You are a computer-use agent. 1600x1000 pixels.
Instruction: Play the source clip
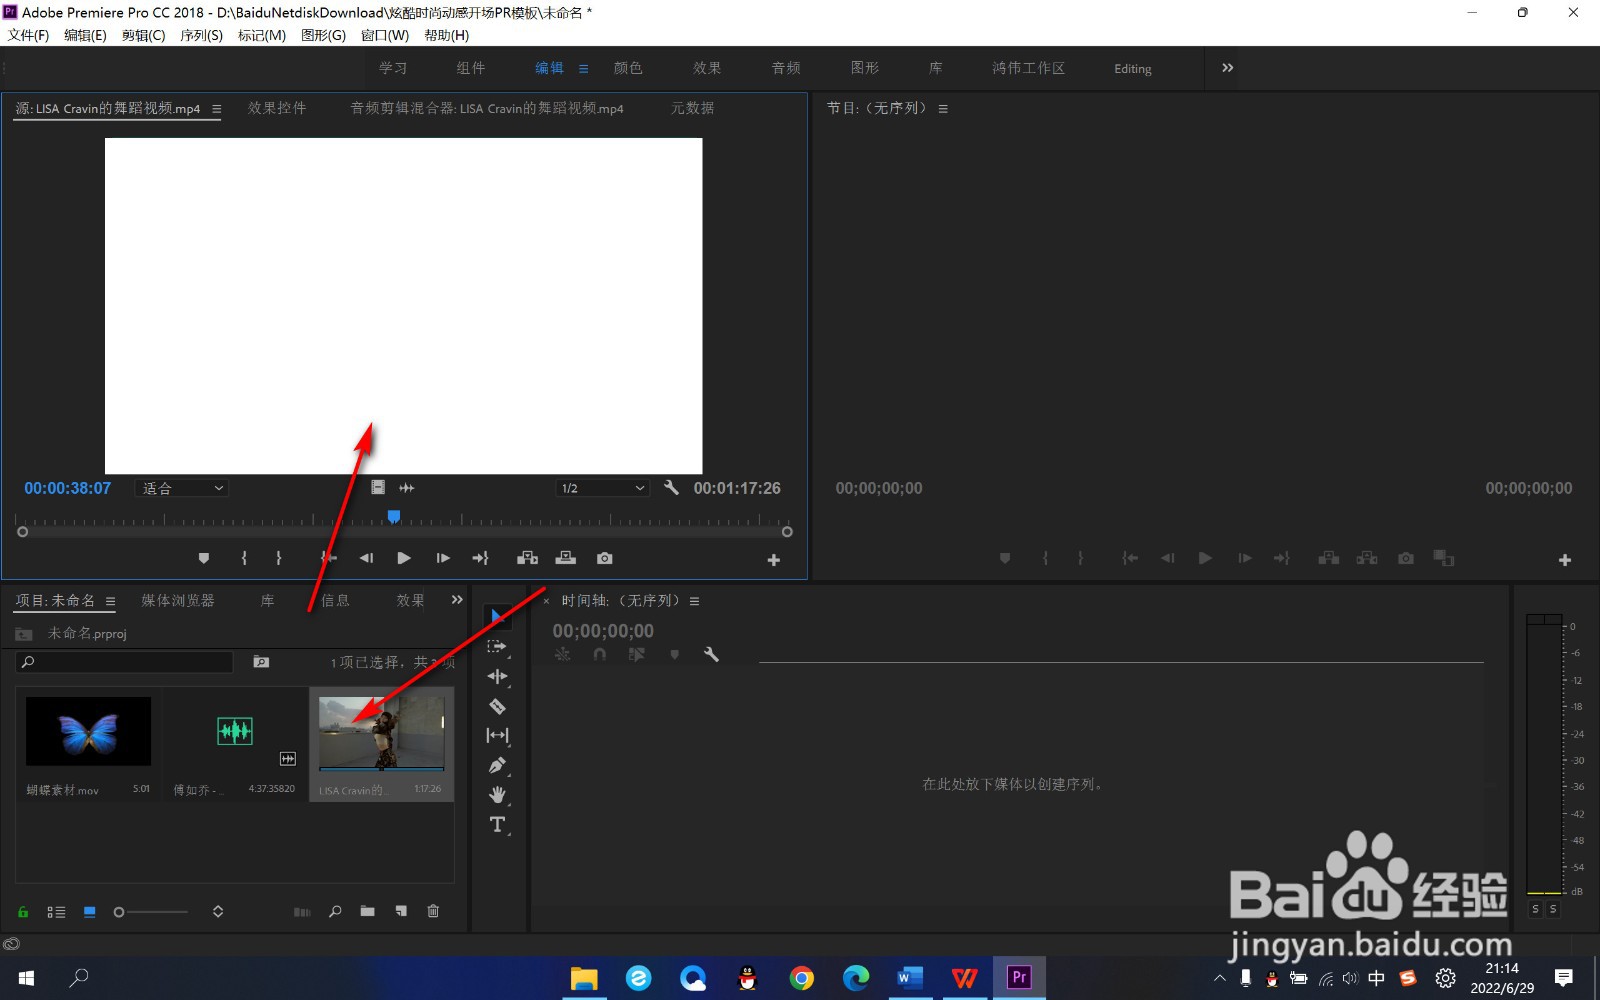tap(404, 558)
